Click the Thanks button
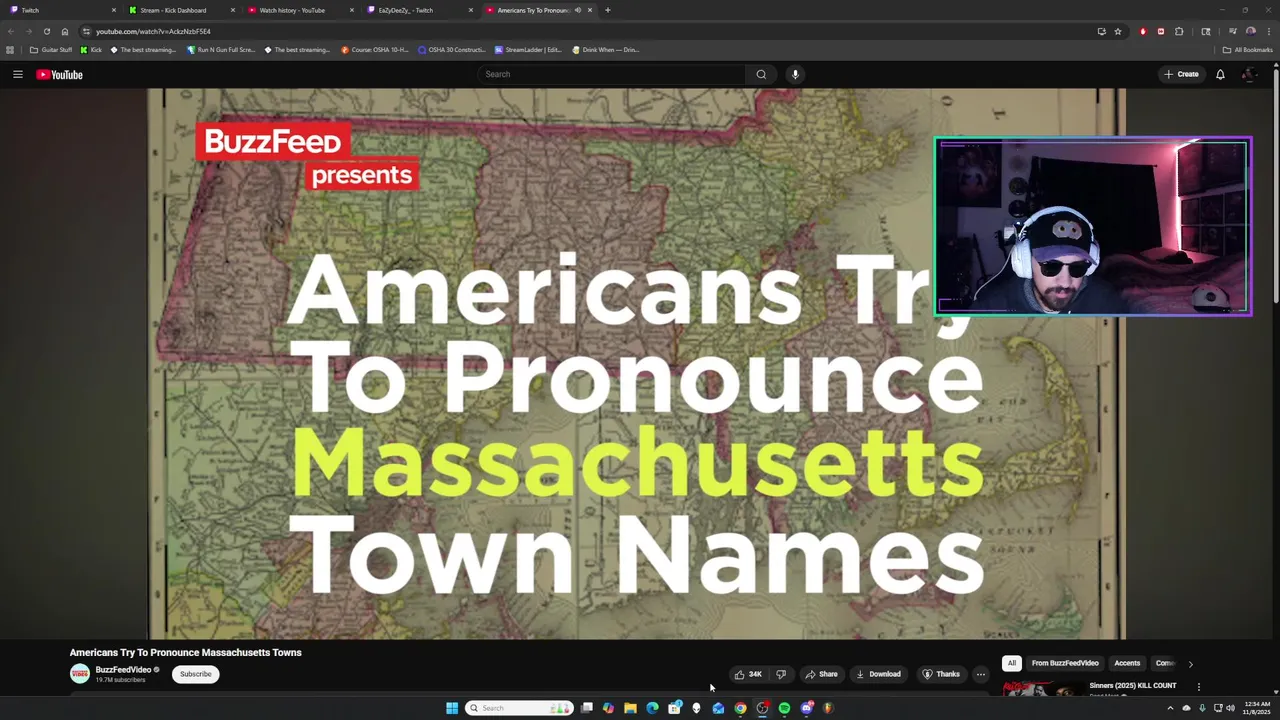This screenshot has height=720, width=1280. click(940, 674)
